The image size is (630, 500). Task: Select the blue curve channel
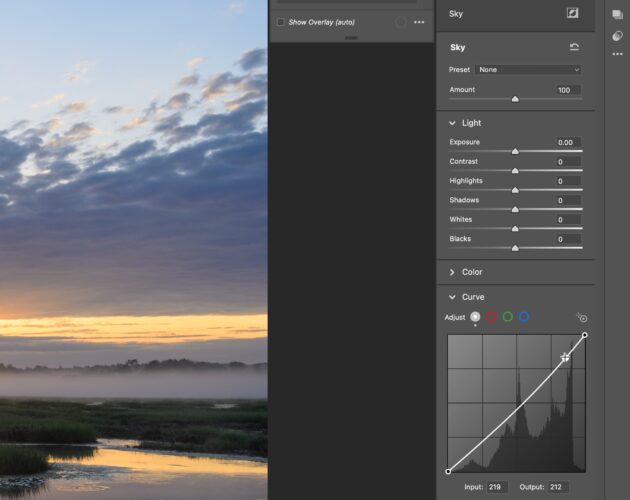tap(524, 317)
